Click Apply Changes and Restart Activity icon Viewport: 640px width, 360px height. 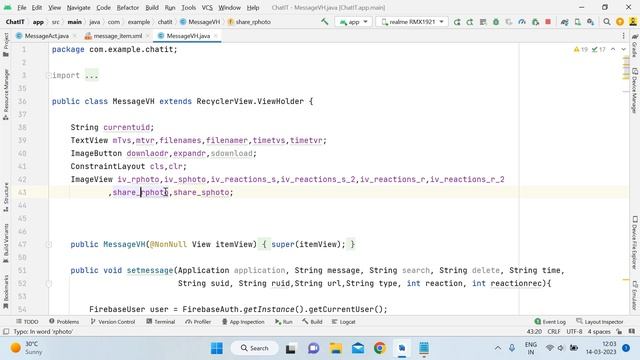pyautogui.click(x=457, y=22)
